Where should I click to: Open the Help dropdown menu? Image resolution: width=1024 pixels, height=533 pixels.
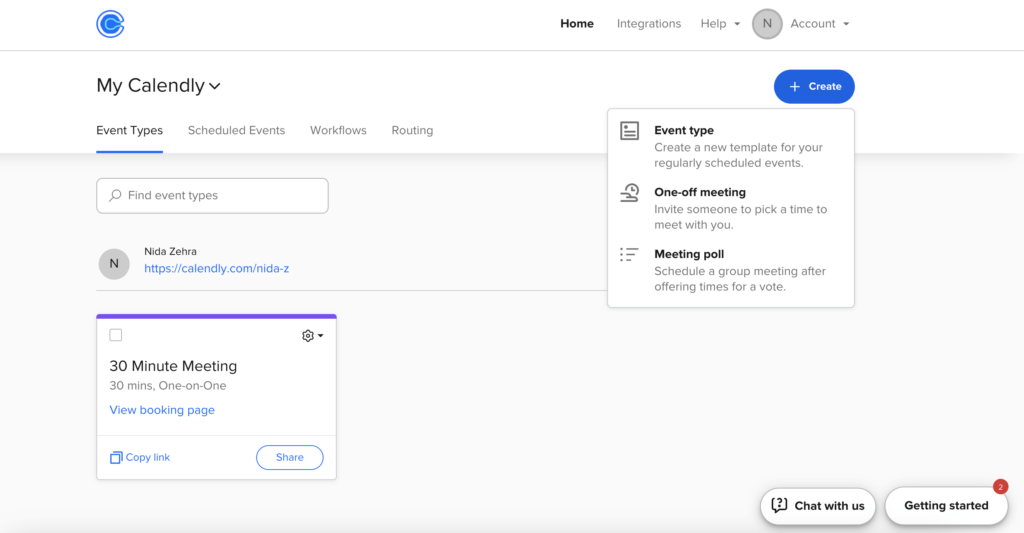[x=720, y=24]
